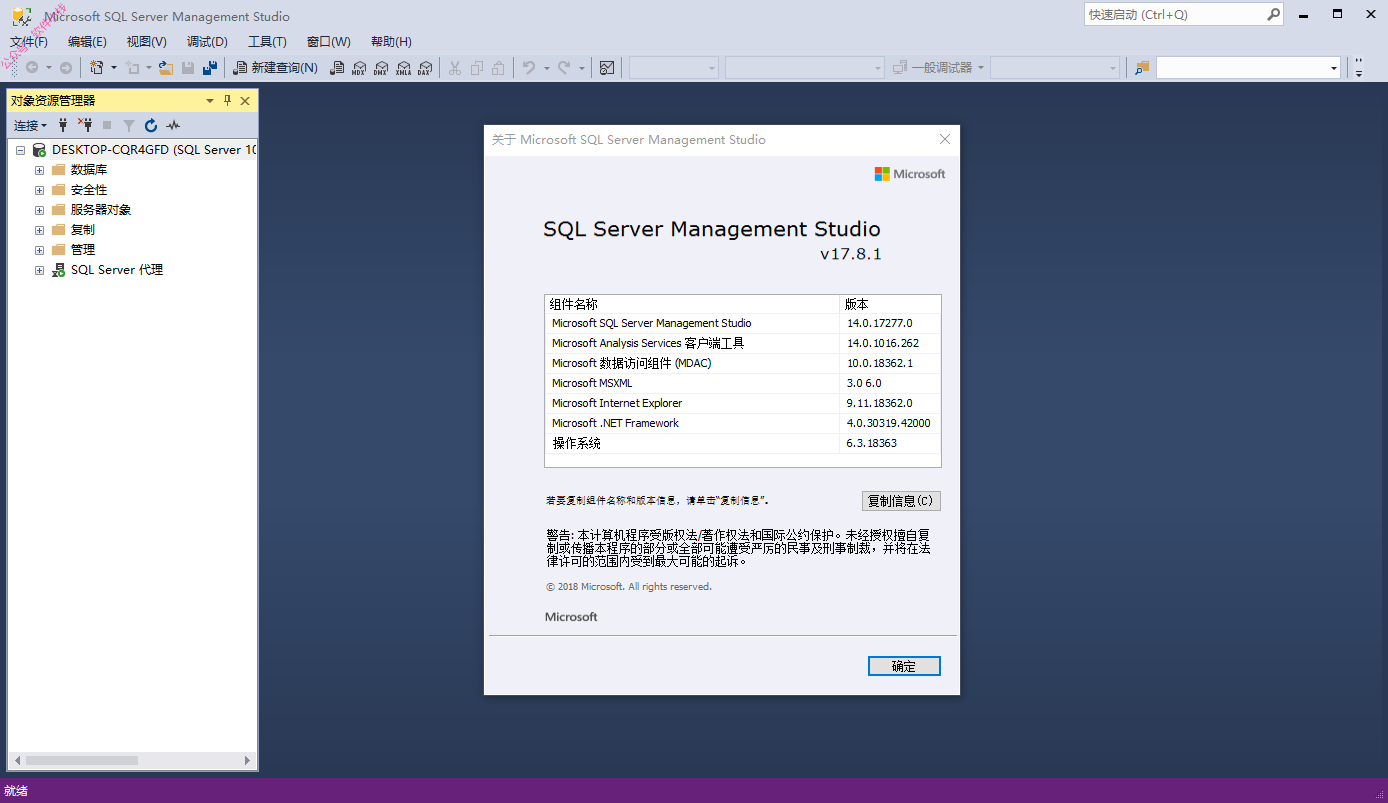Open the 编辑(E) menu
This screenshot has width=1388, height=803.
click(87, 42)
